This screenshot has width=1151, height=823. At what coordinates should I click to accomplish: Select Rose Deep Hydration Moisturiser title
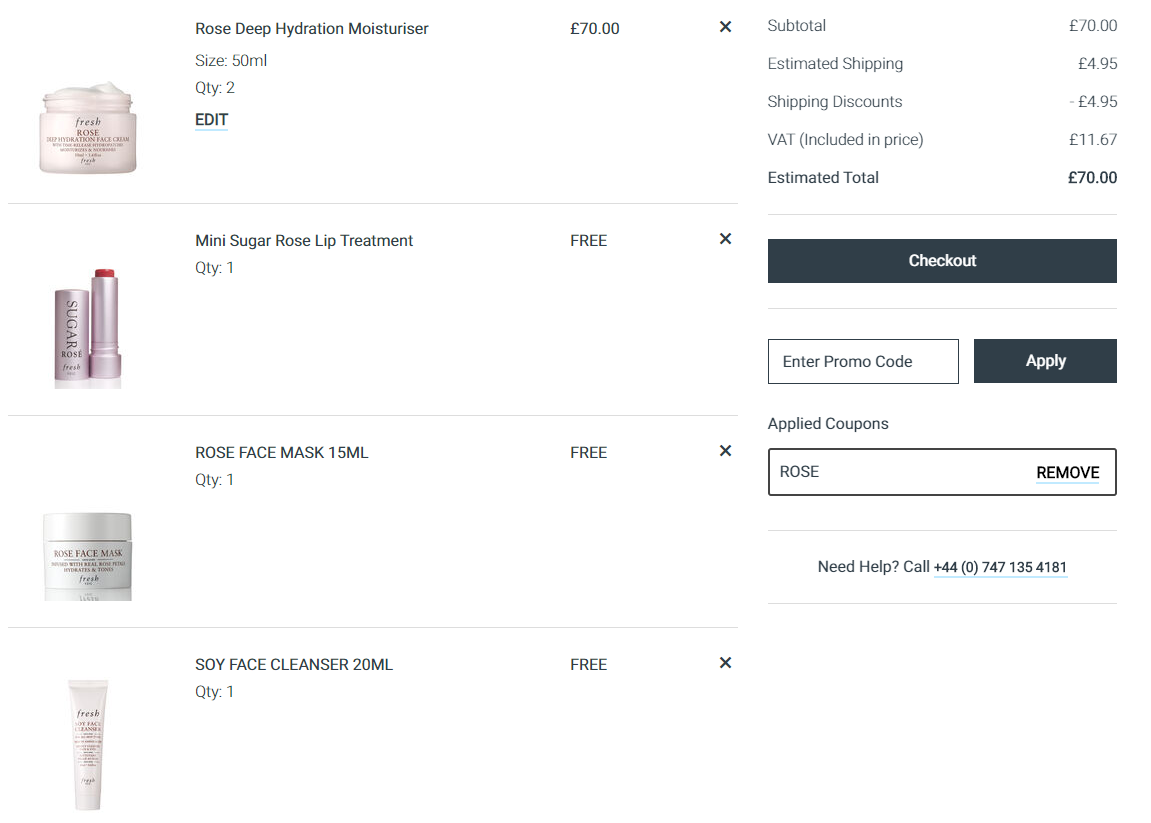click(x=311, y=29)
